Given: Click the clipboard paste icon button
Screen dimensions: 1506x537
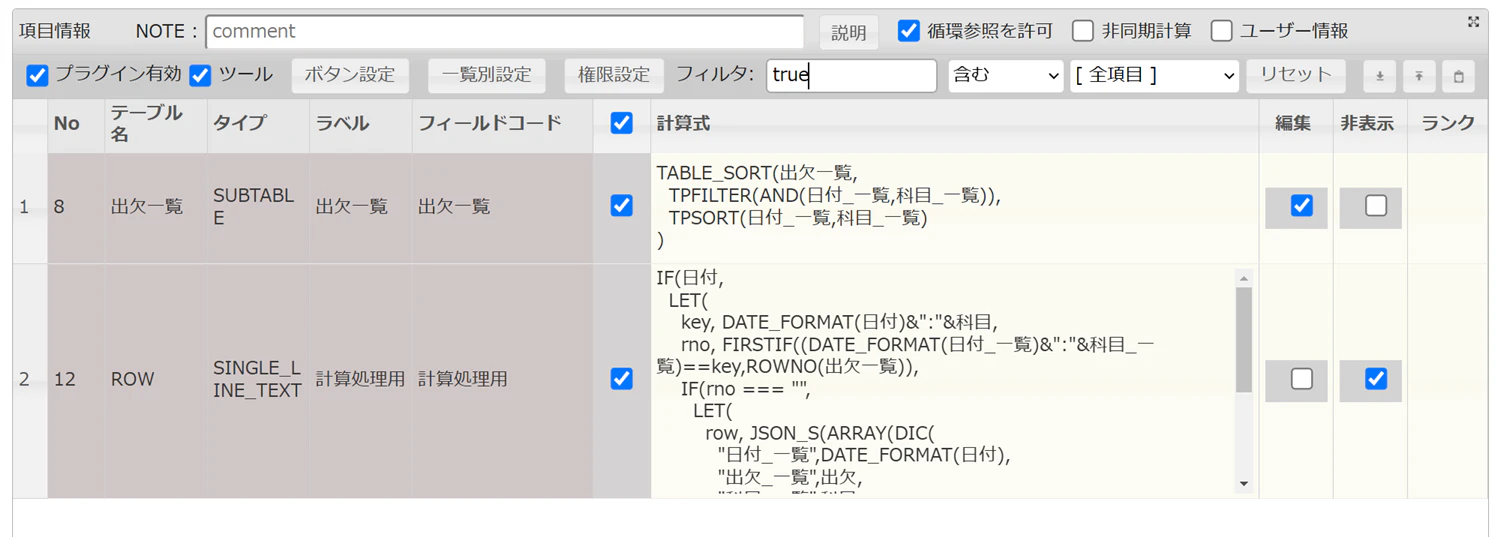Looking at the screenshot, I should [x=1458, y=76].
